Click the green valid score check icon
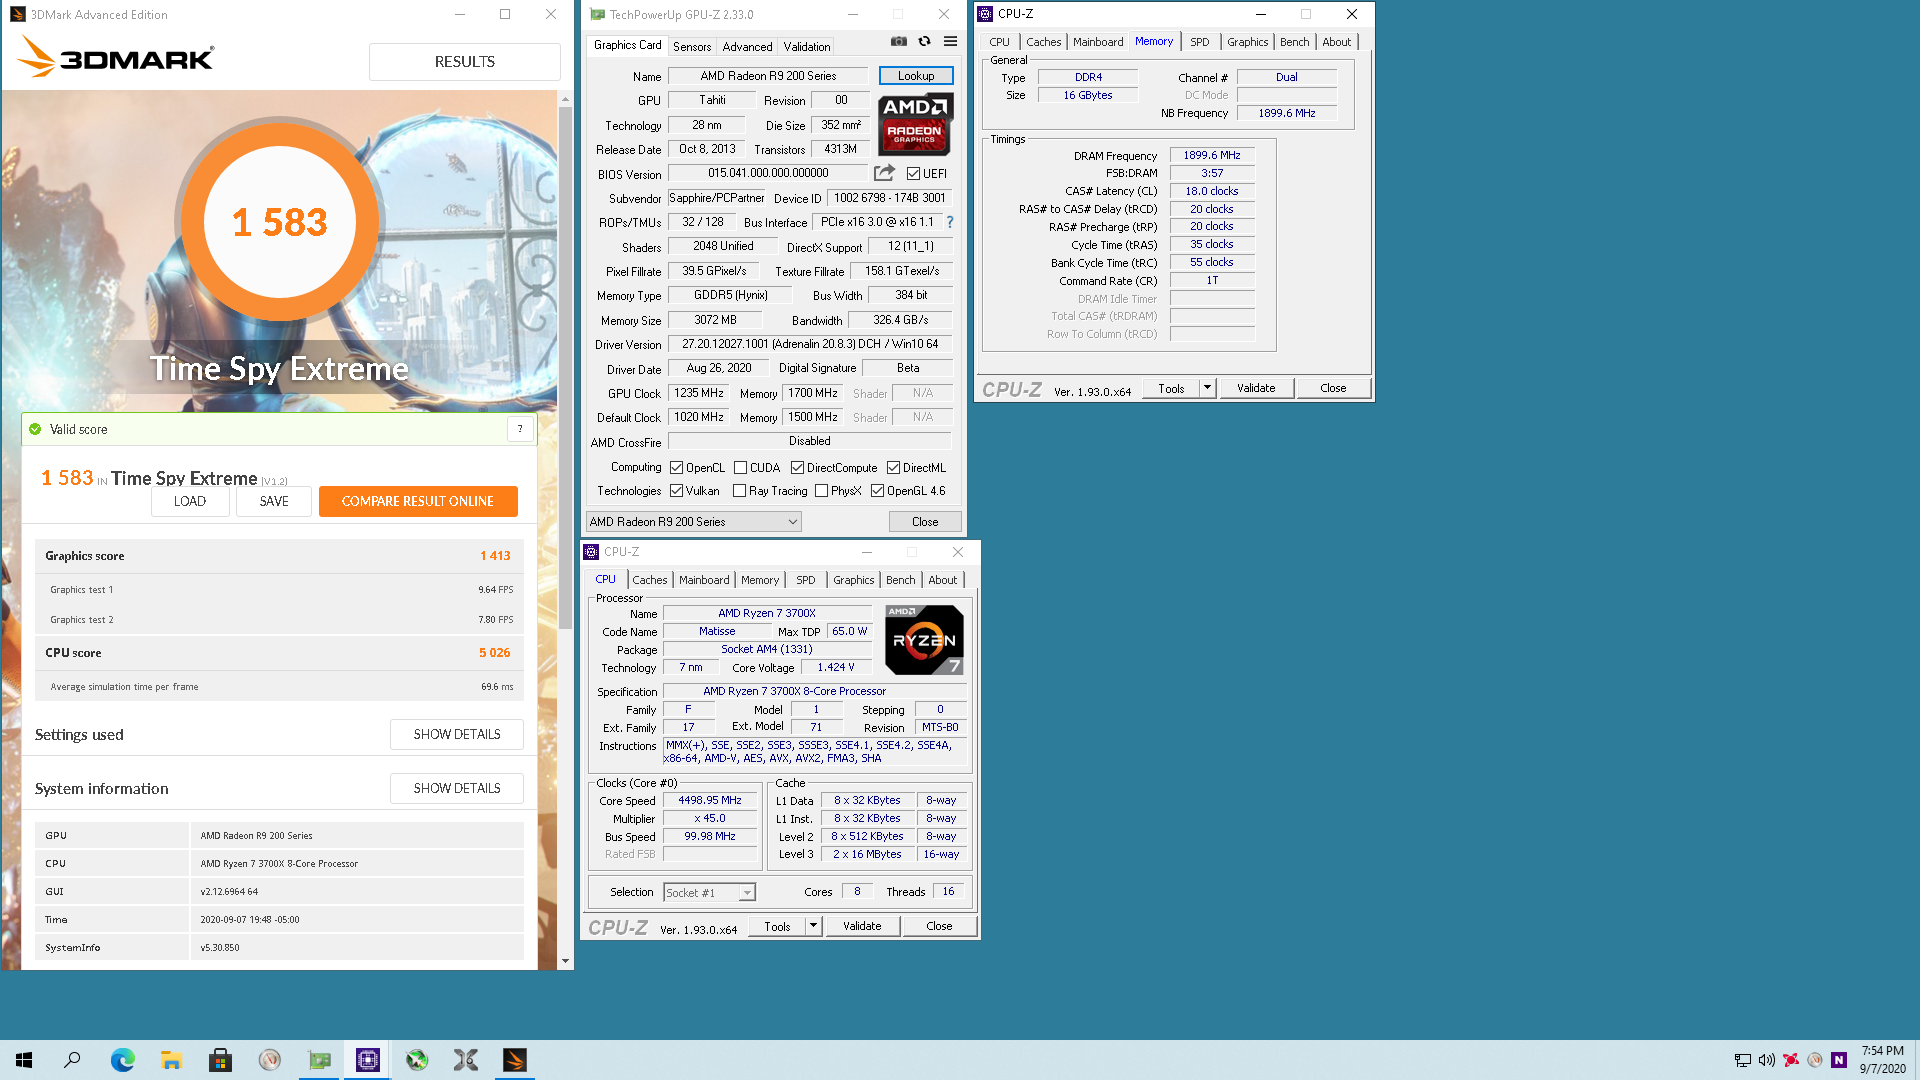The image size is (1920, 1080). click(x=35, y=429)
